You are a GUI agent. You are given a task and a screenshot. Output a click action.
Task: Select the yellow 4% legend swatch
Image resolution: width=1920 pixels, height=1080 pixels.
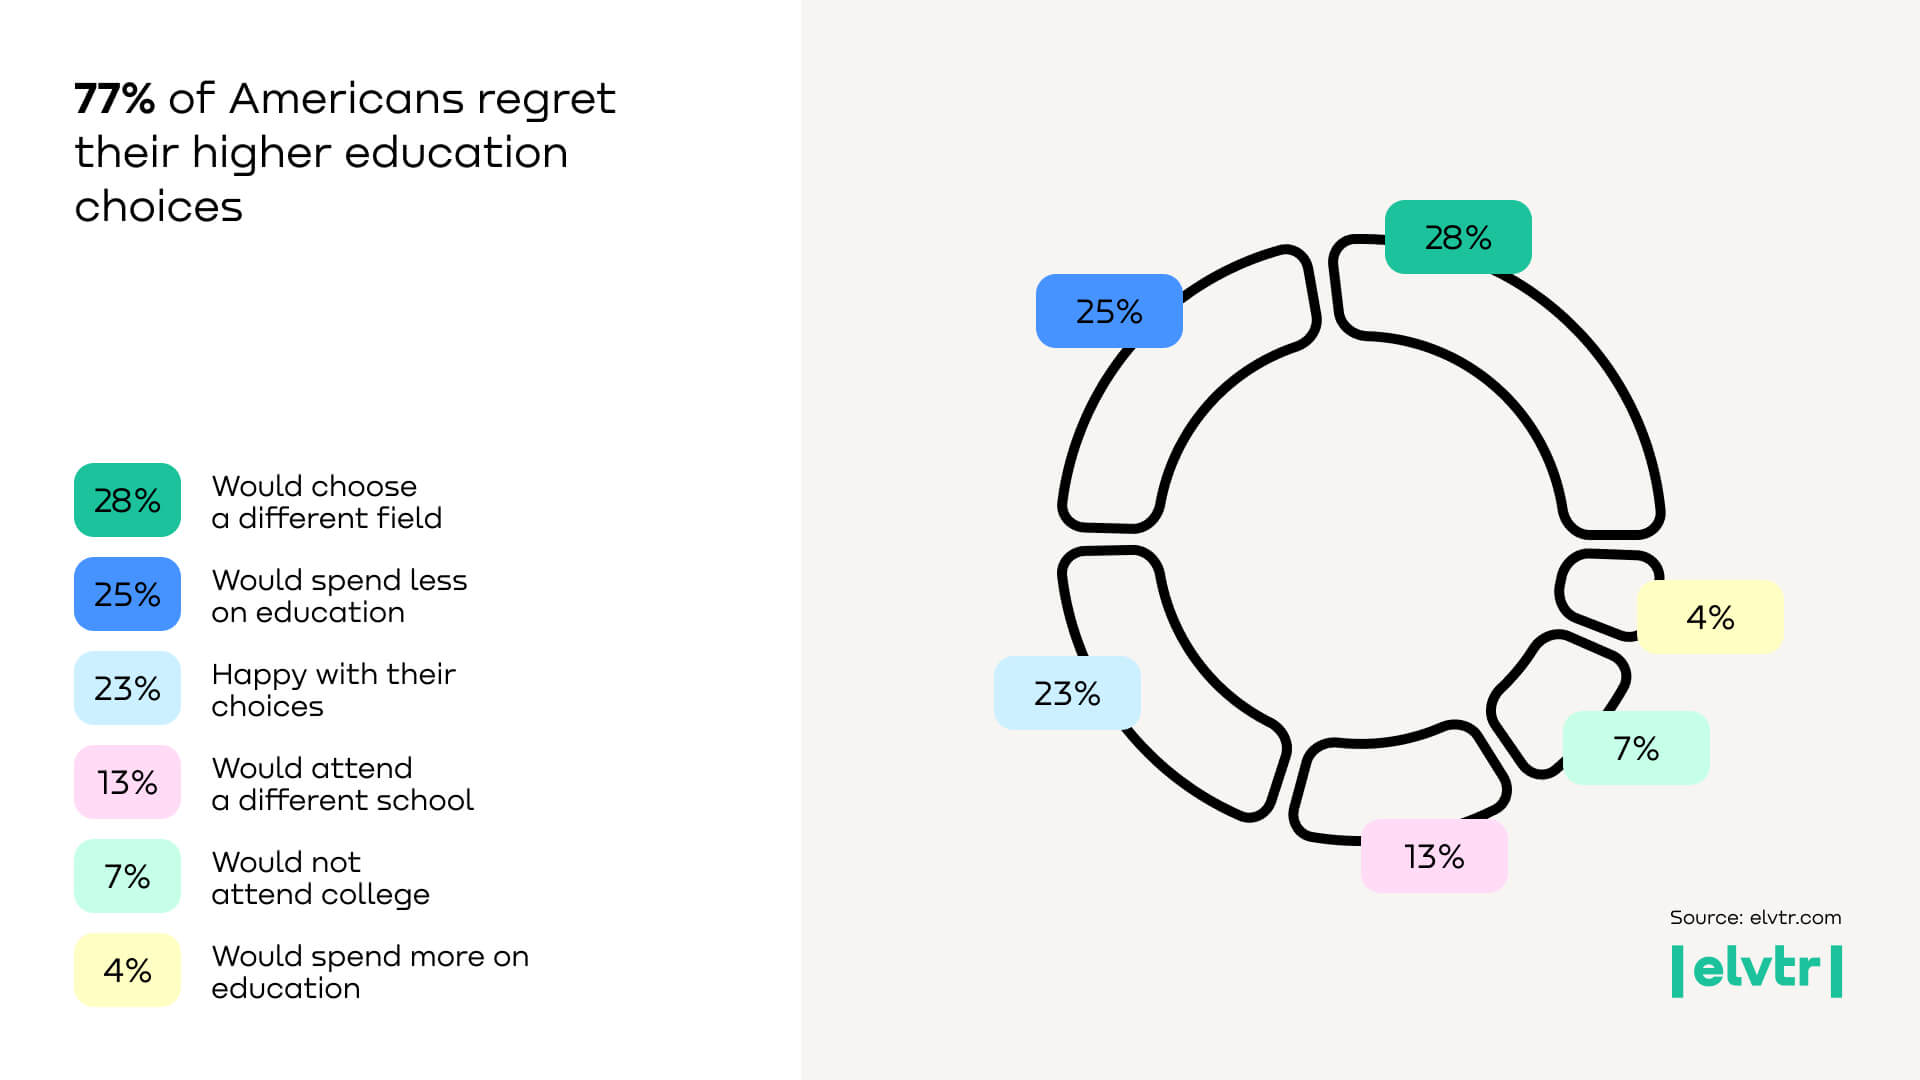[x=127, y=970]
